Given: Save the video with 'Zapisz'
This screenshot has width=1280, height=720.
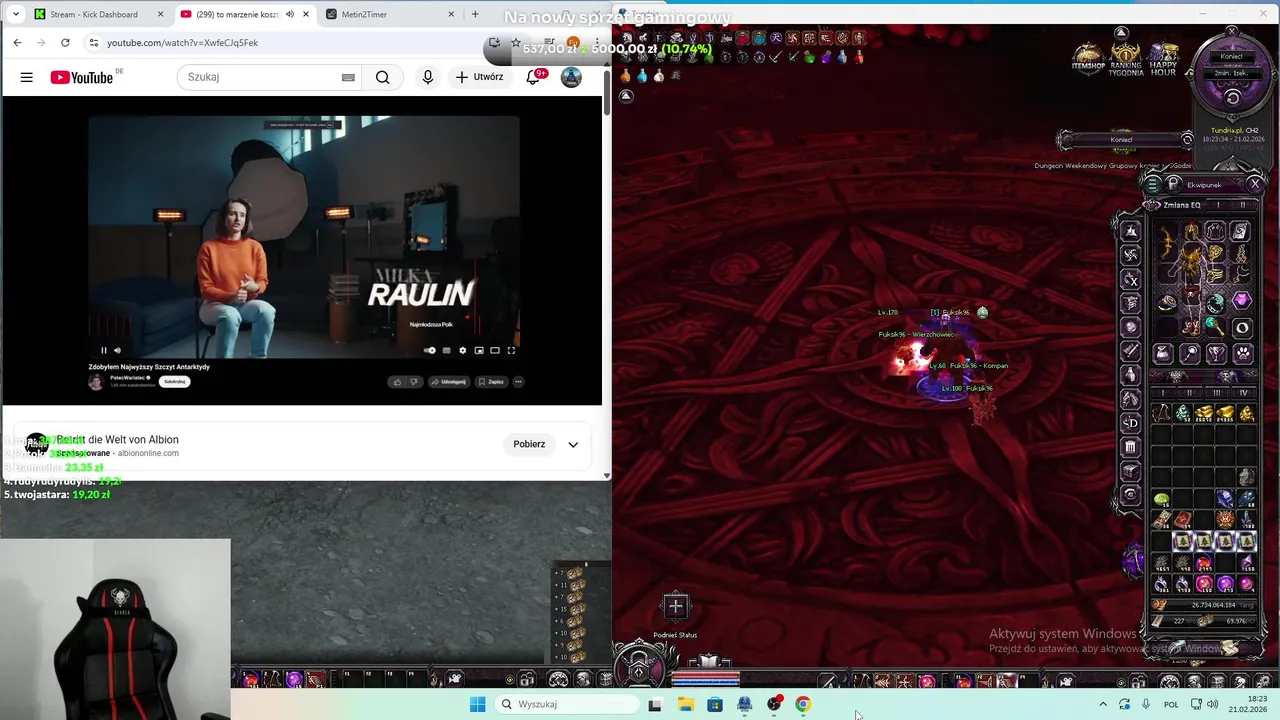Looking at the screenshot, I should click(491, 381).
